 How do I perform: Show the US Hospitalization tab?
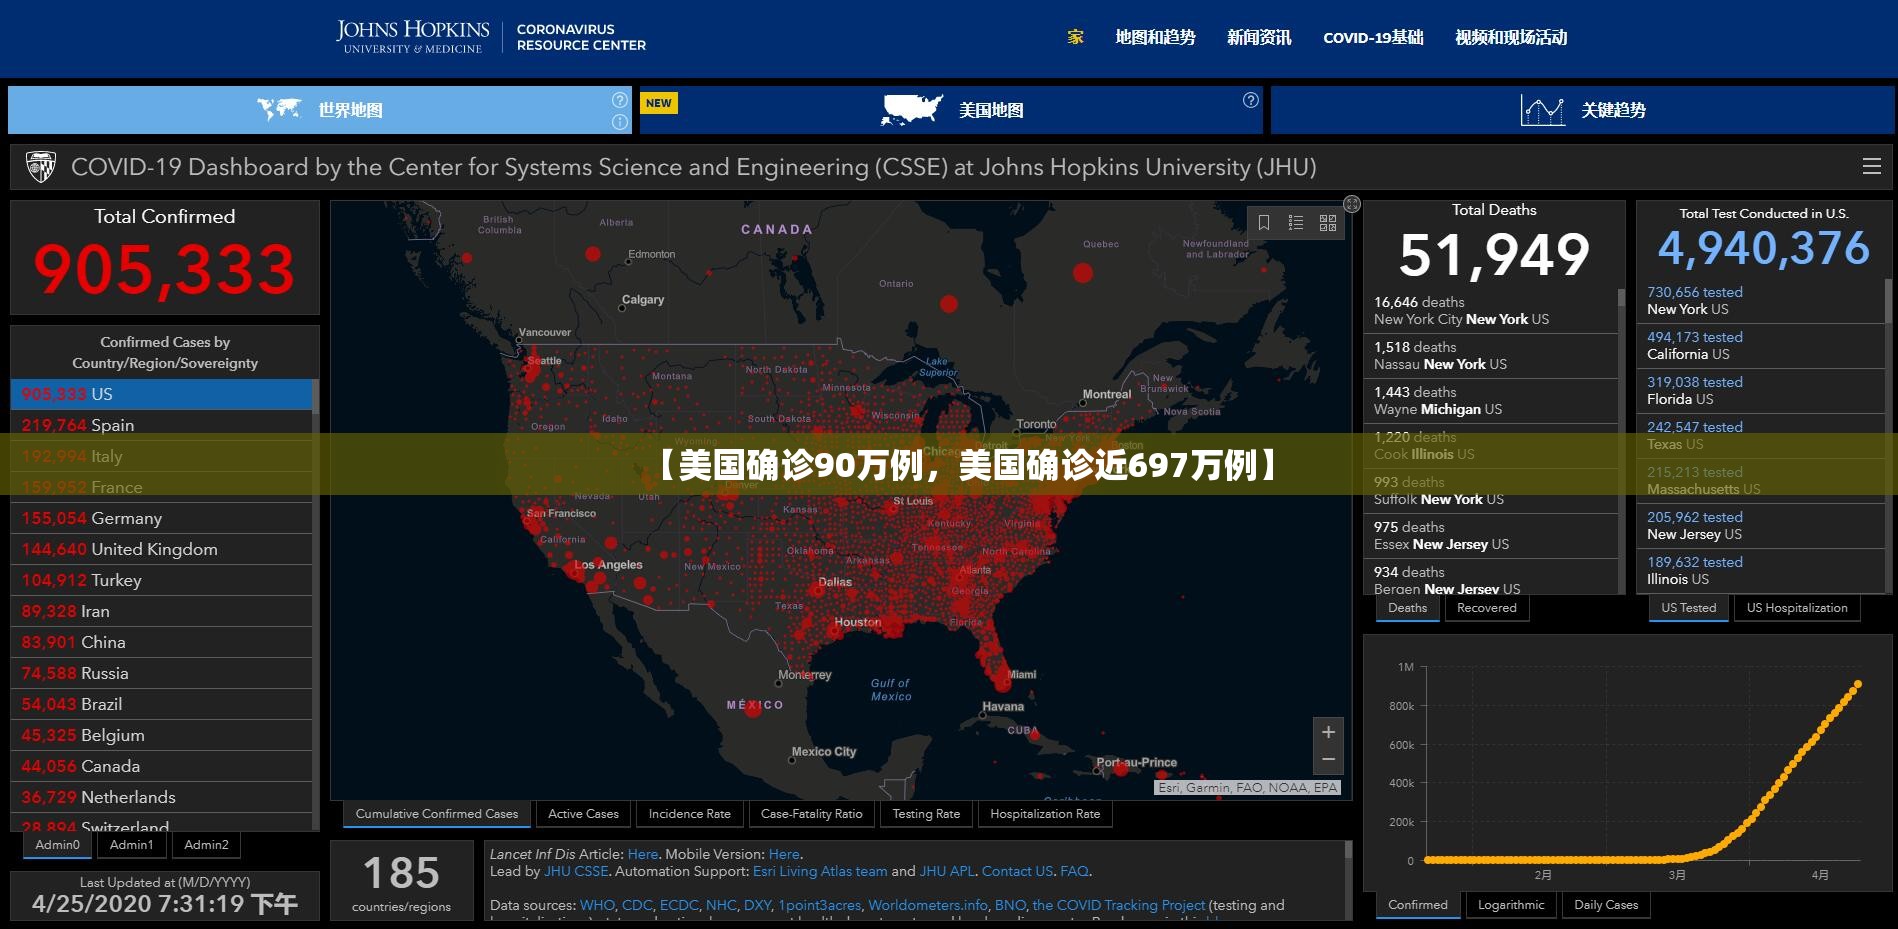[1797, 608]
